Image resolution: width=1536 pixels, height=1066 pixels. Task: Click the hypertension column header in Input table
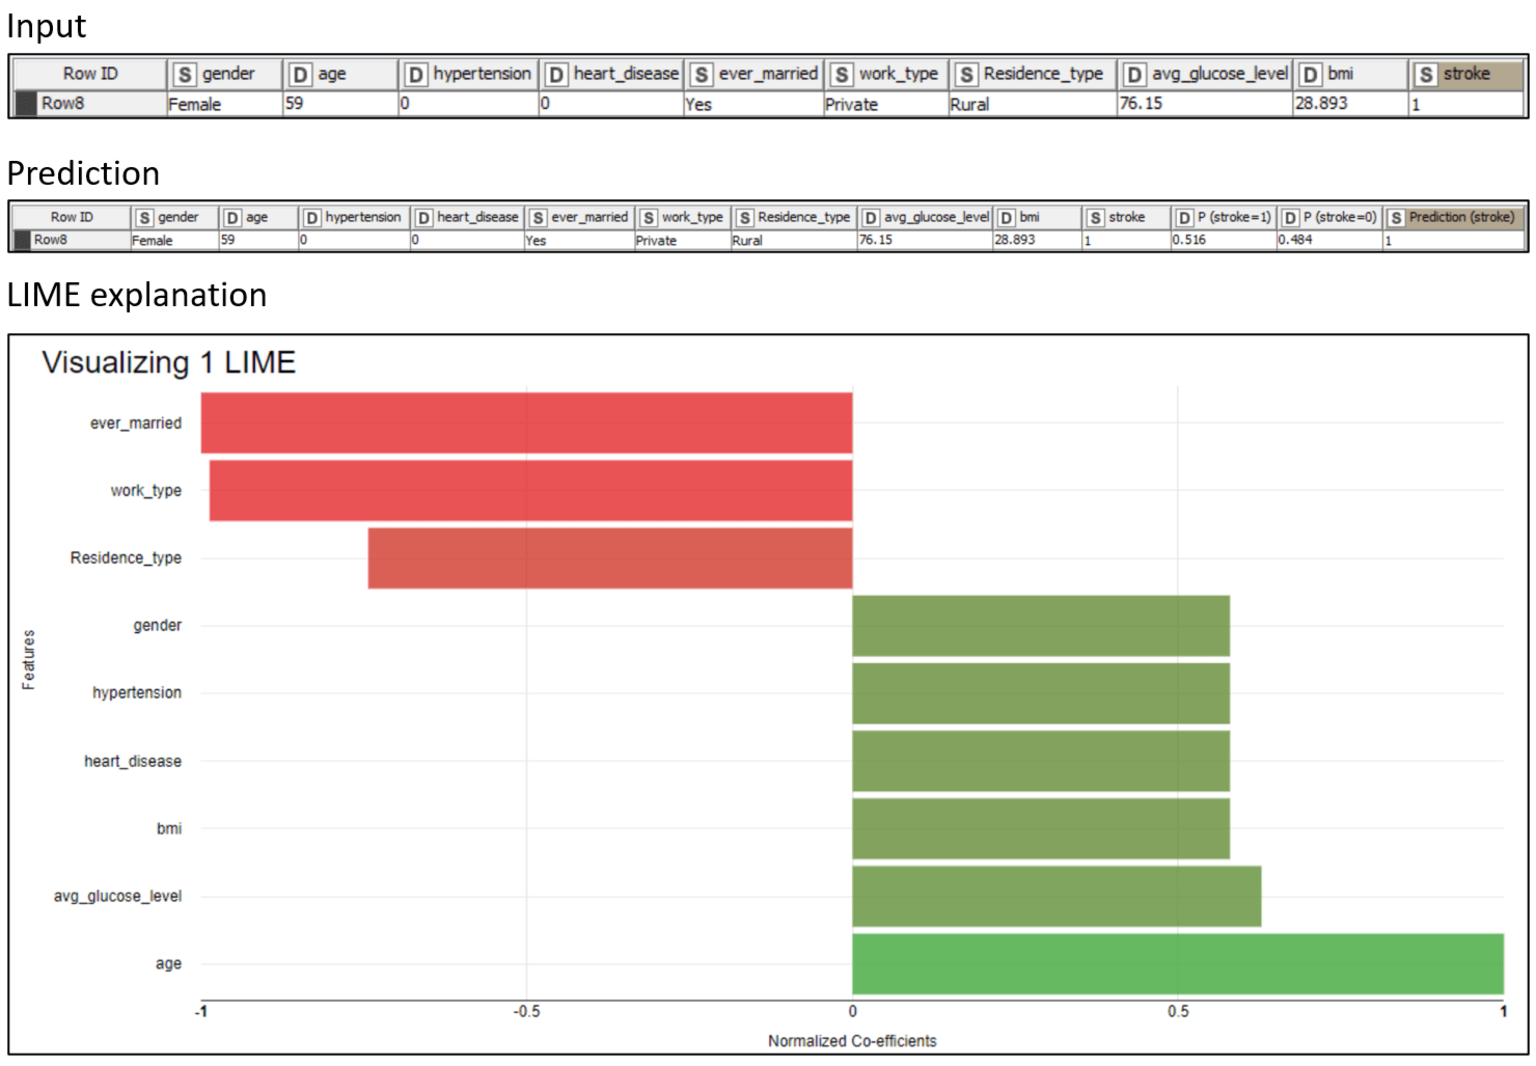[469, 74]
